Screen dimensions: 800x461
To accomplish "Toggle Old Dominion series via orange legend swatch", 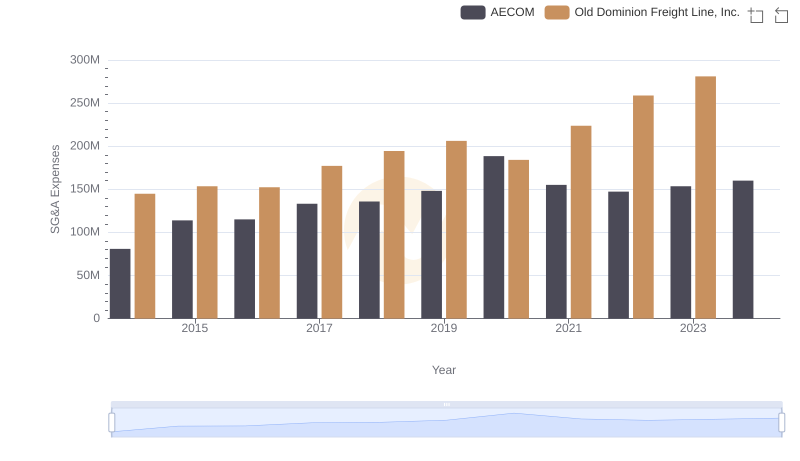I will coord(557,13).
